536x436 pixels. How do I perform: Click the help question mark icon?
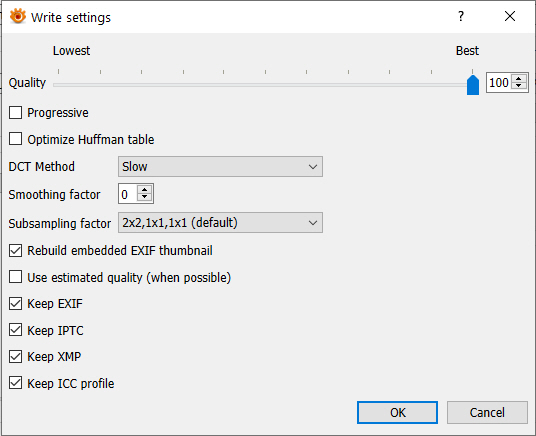point(461,16)
